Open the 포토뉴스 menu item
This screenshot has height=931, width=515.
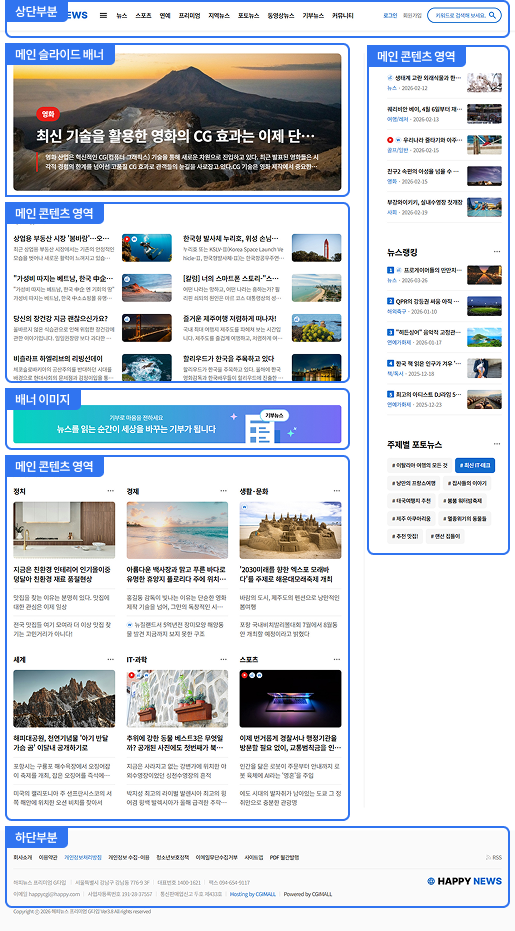tap(248, 15)
